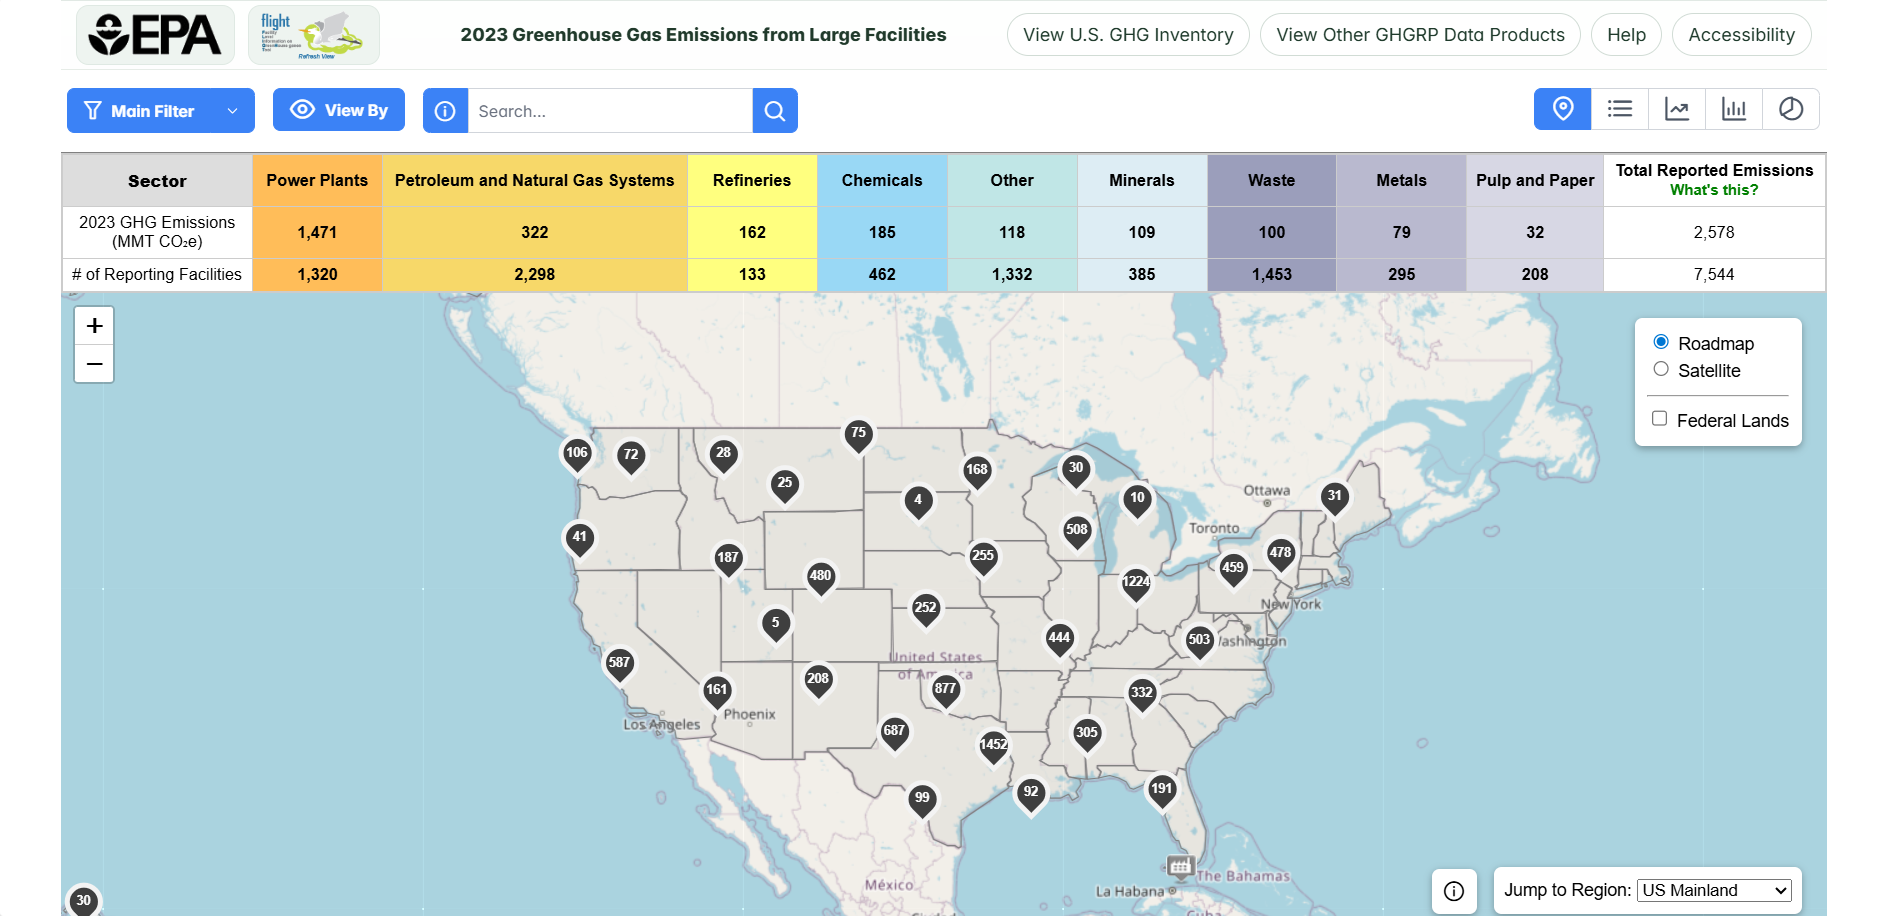This screenshot has height=916, width=1883.
Task: Select the Satellite map option
Action: 1661,369
